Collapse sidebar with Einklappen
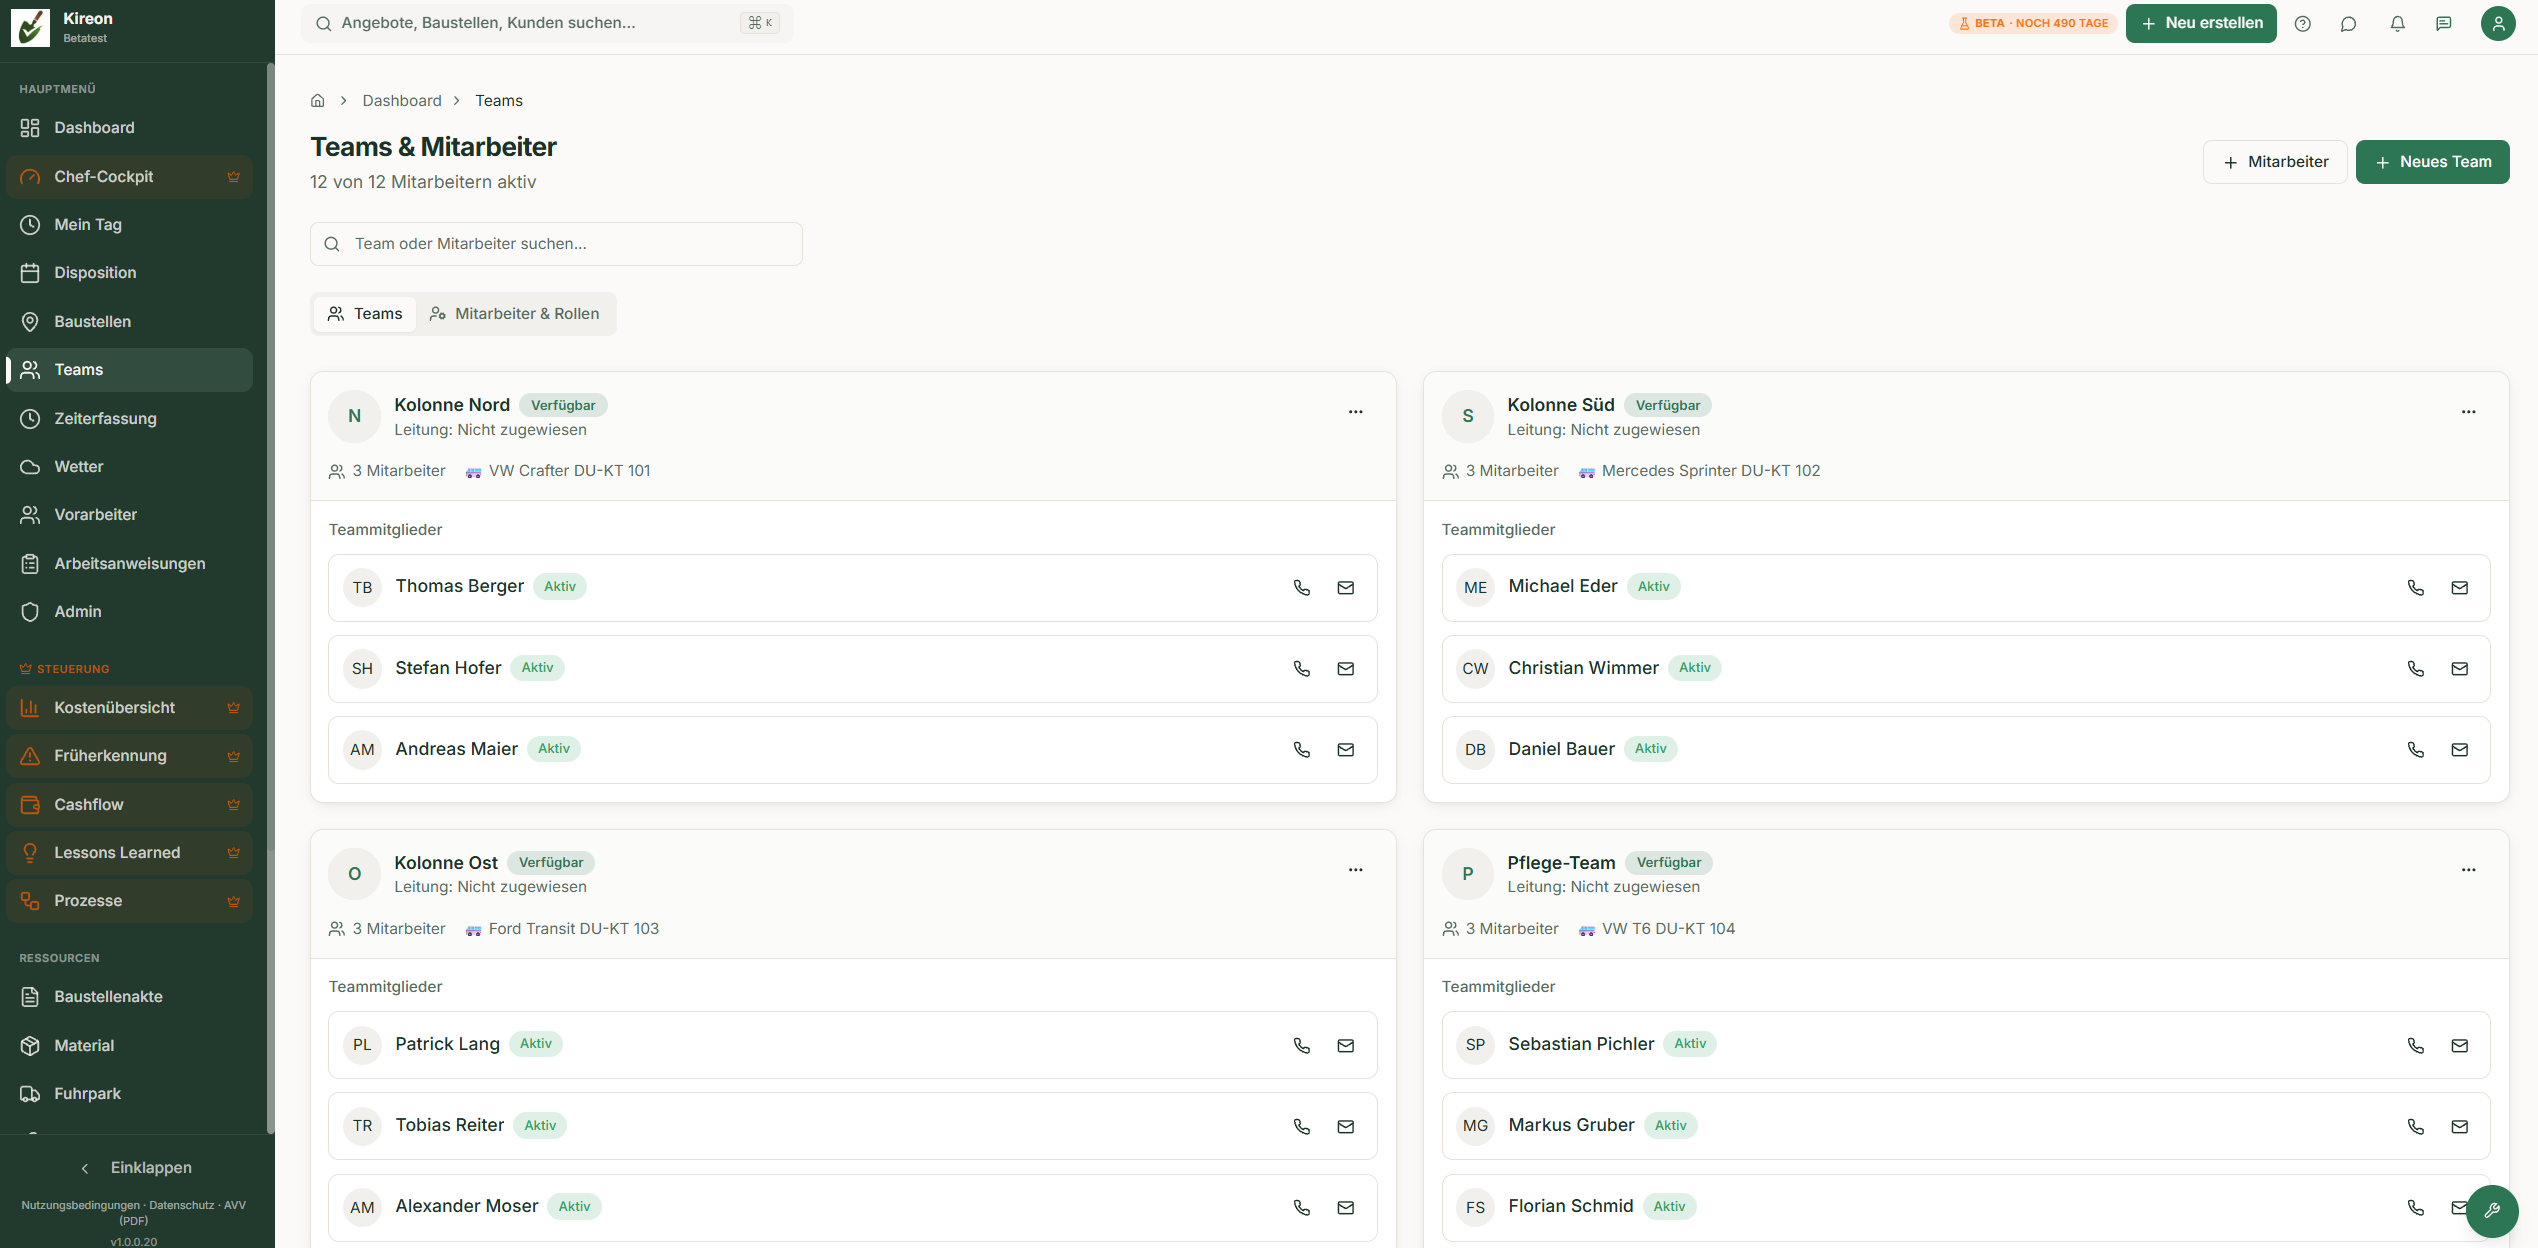 tap(136, 1168)
